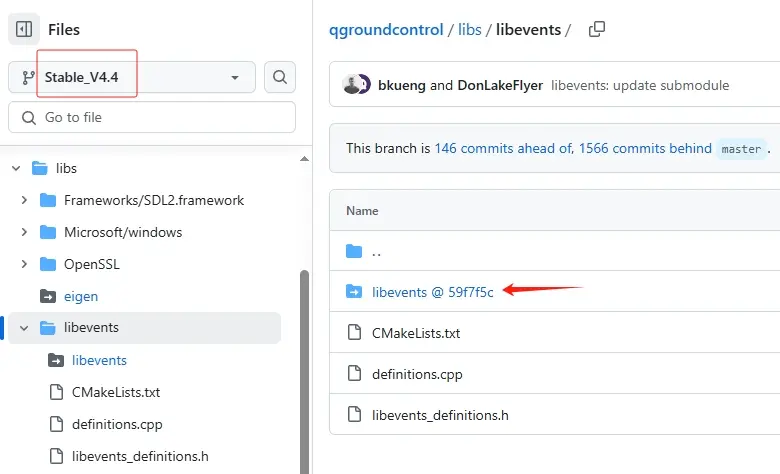The image size is (780, 474).
Task: Open bkueng author profile link
Action: (x=401, y=86)
